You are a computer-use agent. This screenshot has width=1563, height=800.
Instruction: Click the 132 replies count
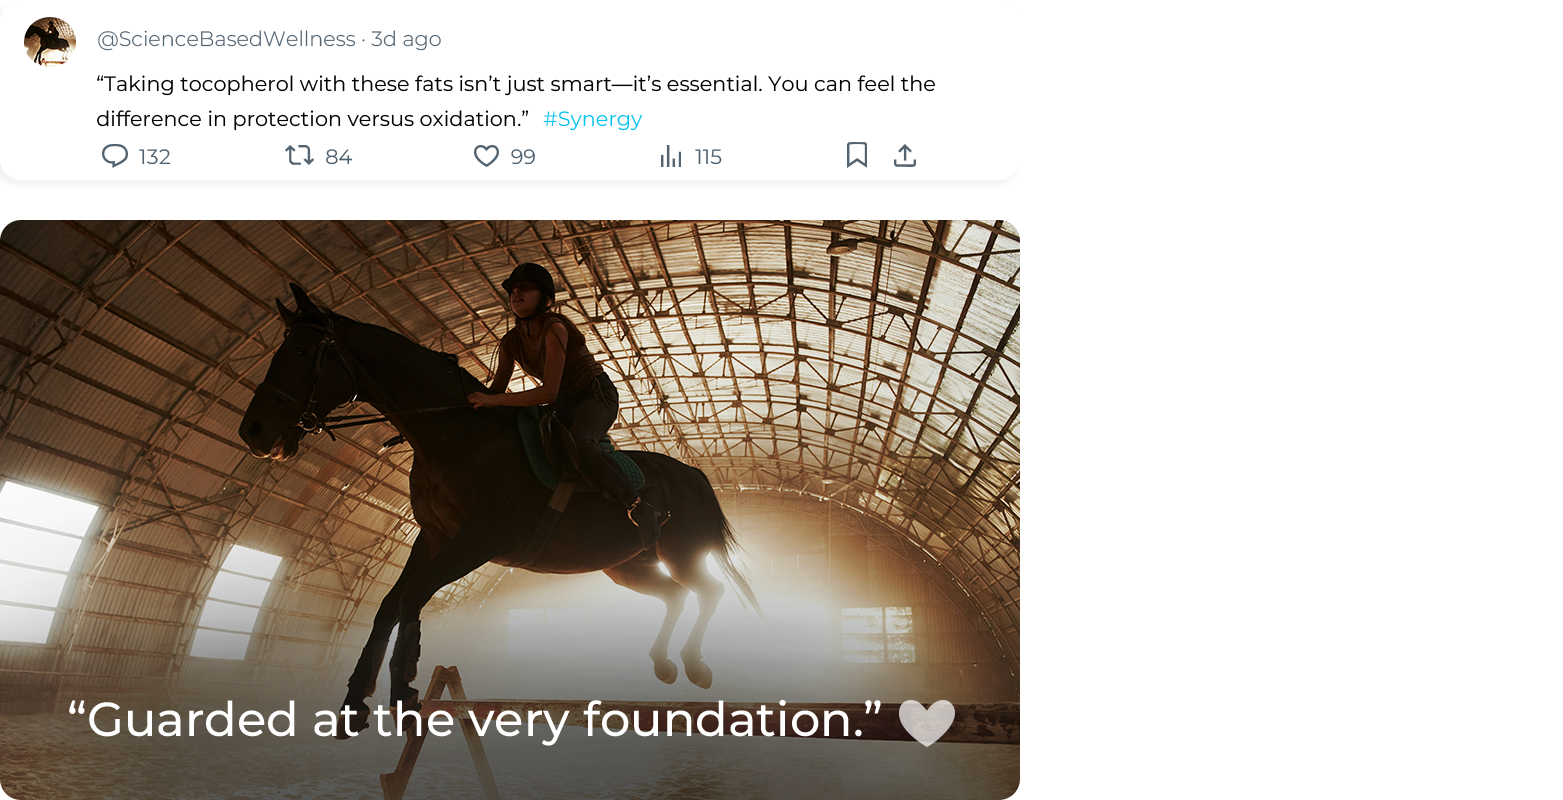click(x=154, y=157)
